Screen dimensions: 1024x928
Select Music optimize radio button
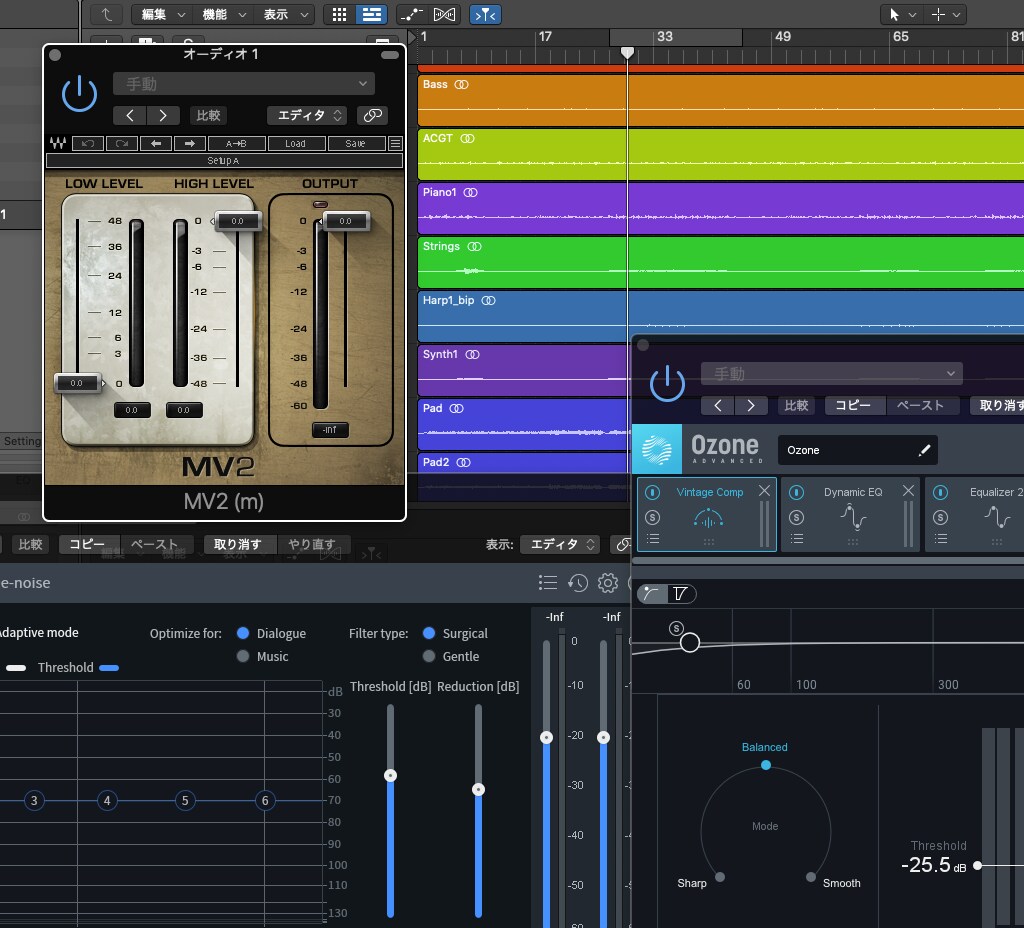click(x=243, y=656)
